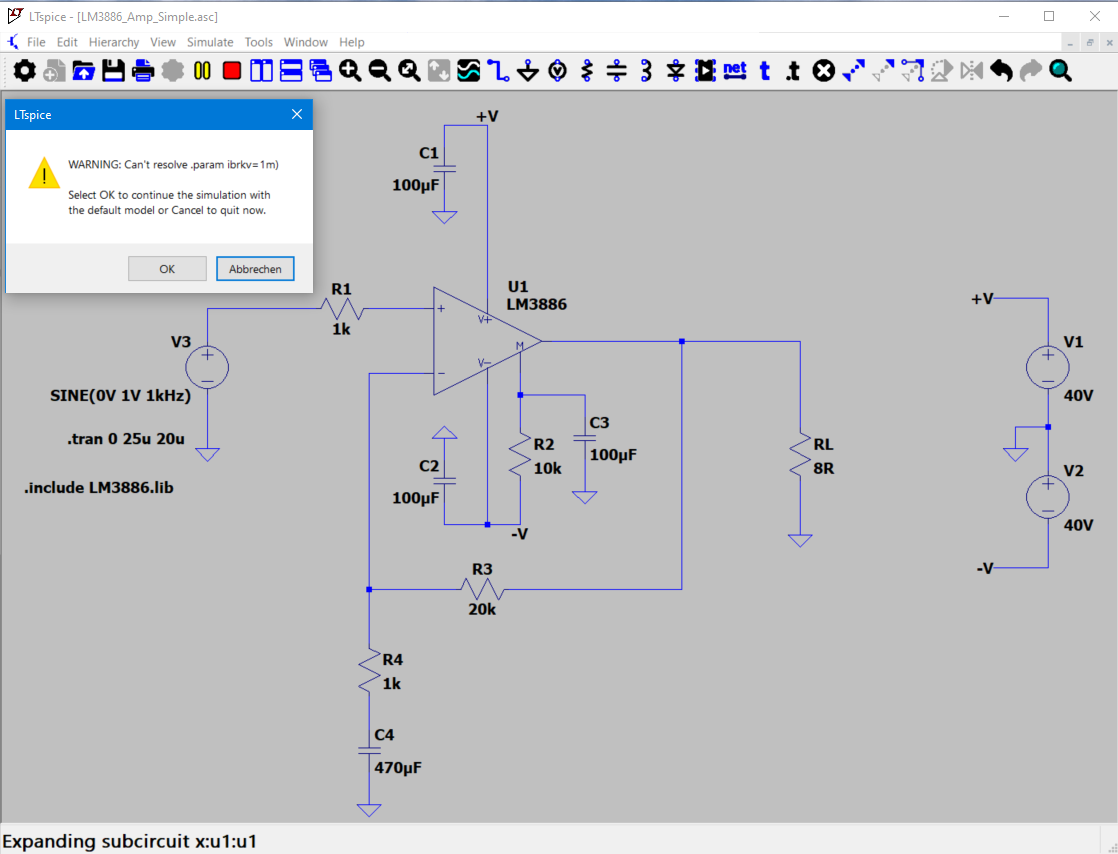Image resolution: width=1118 pixels, height=854 pixels.
Task: Close the LTspice warning dialog
Action: [297, 114]
